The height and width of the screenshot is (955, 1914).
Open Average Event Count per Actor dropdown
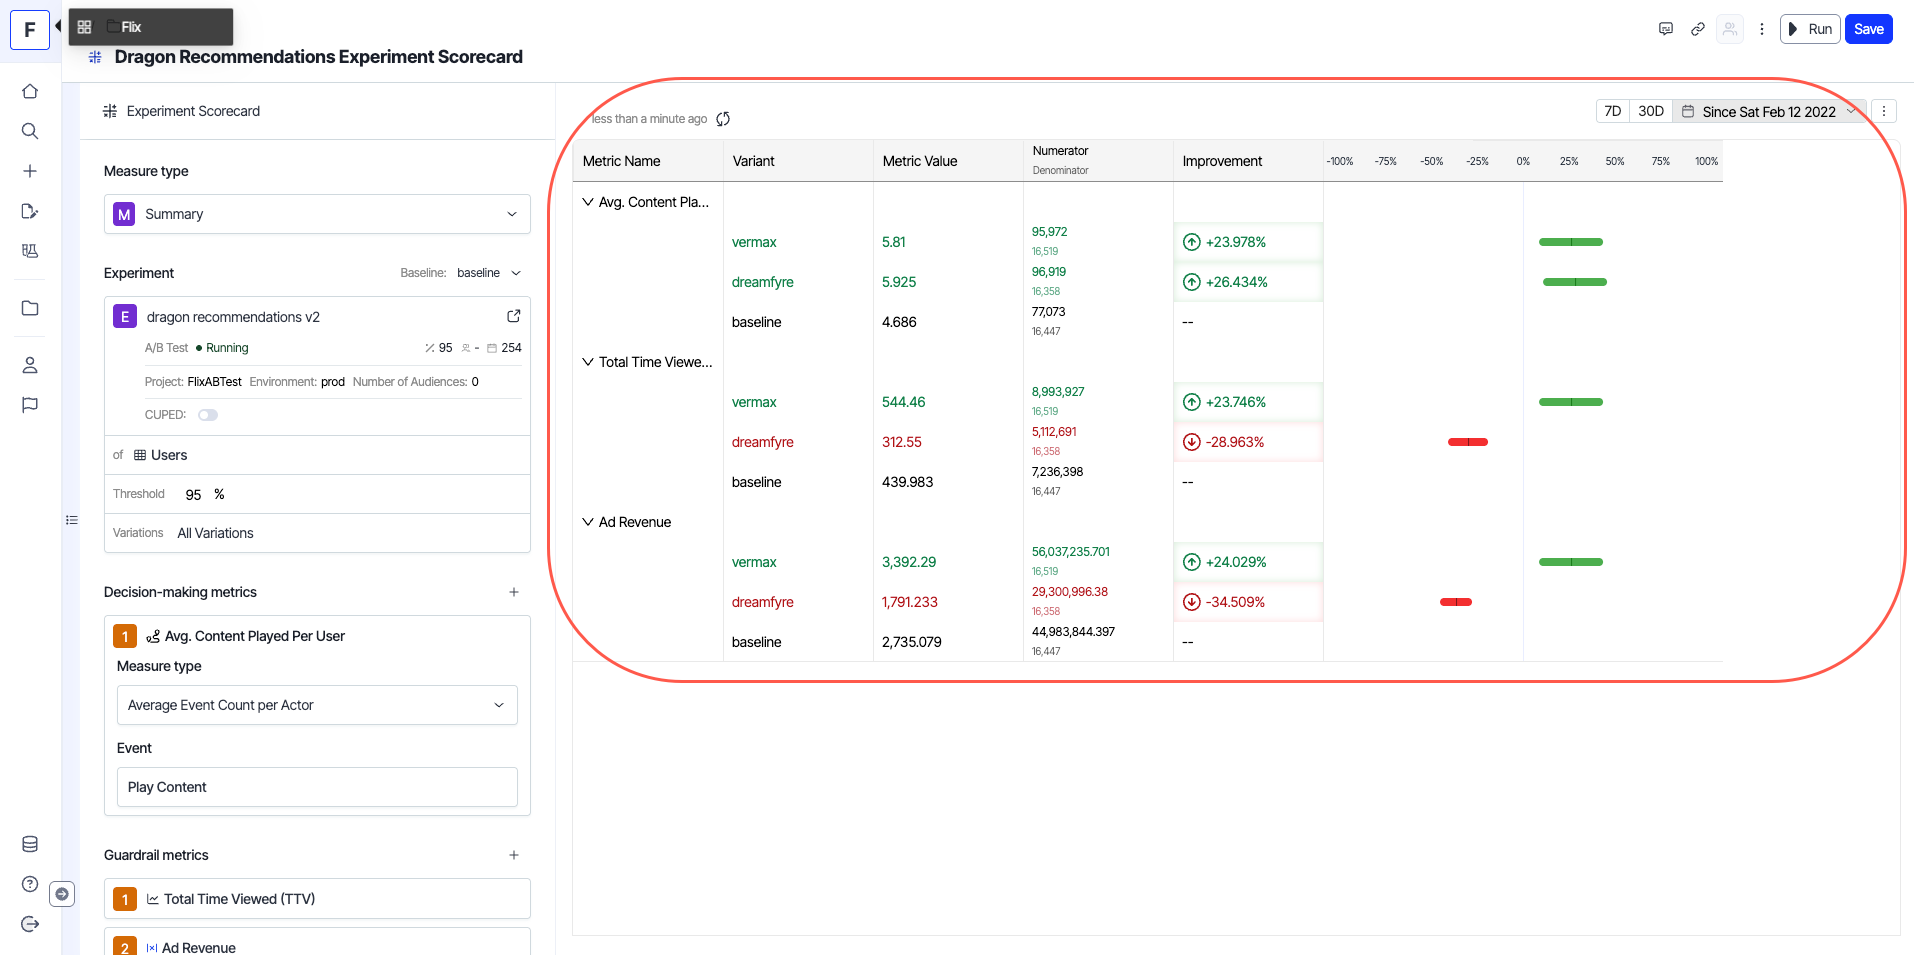317,705
